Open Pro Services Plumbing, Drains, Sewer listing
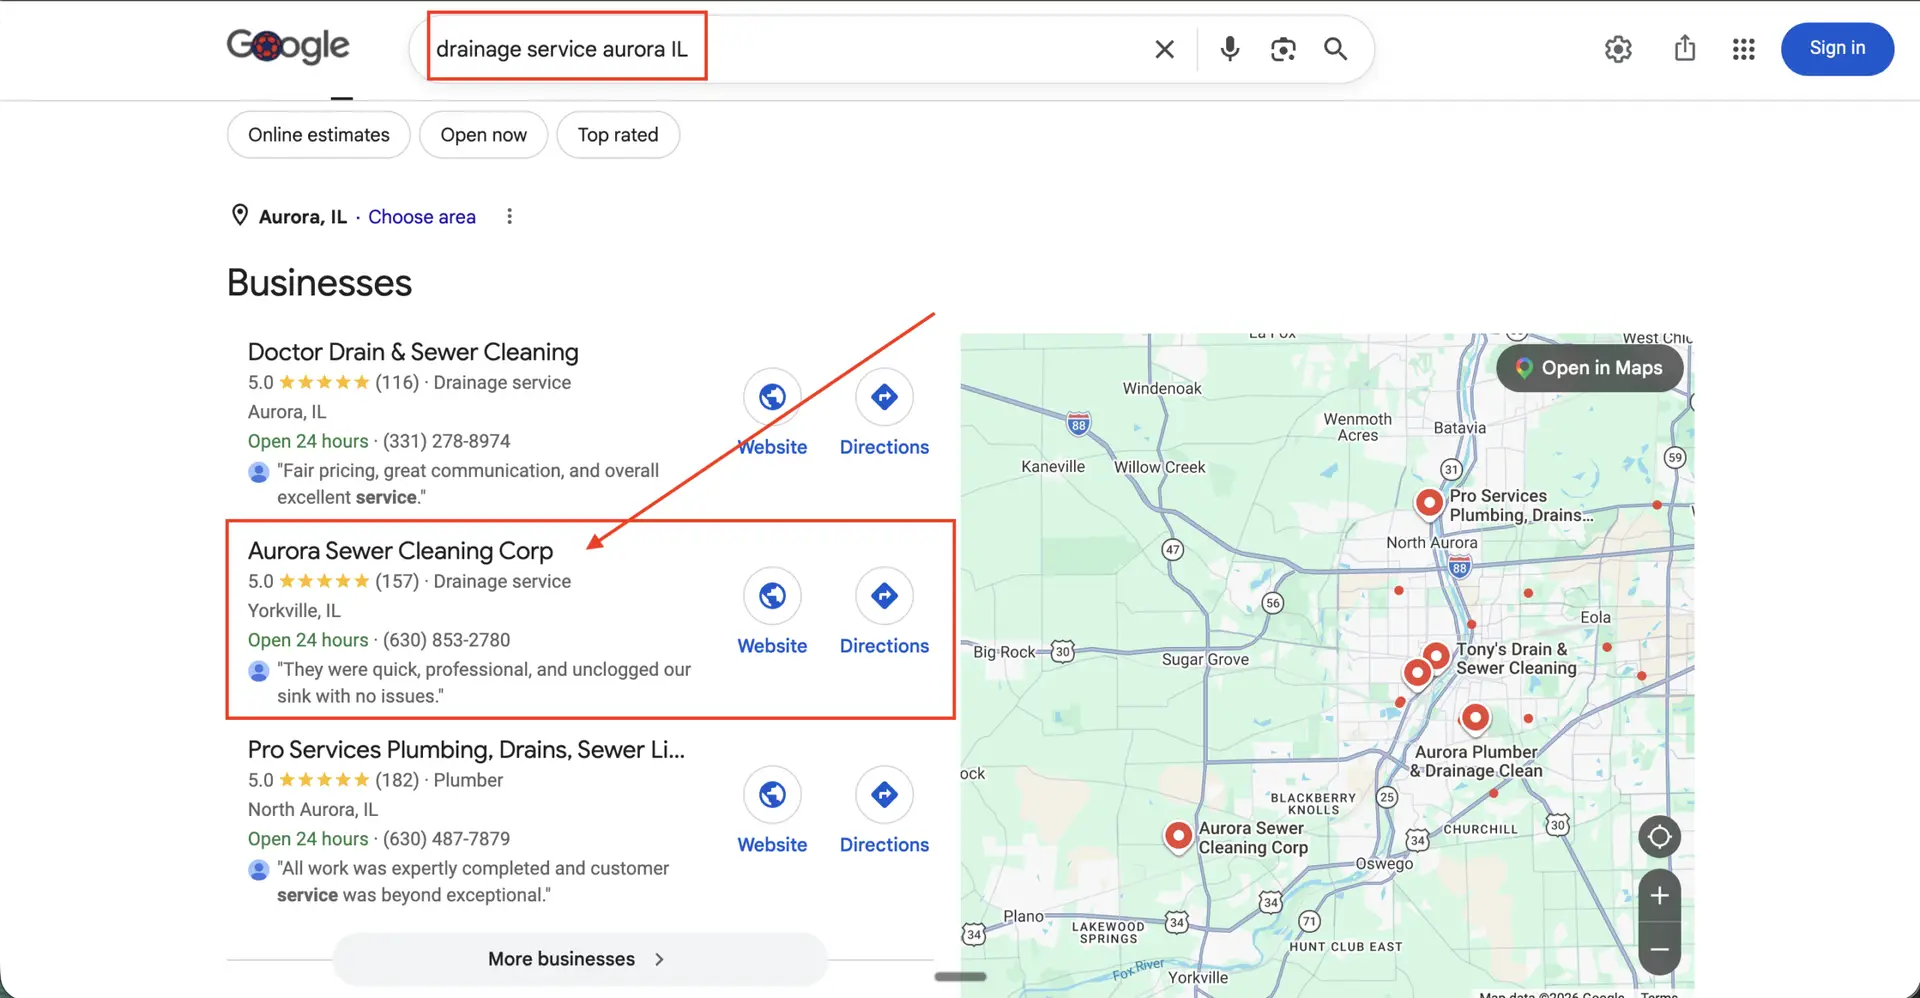This screenshot has height=998, width=1920. tap(466, 750)
